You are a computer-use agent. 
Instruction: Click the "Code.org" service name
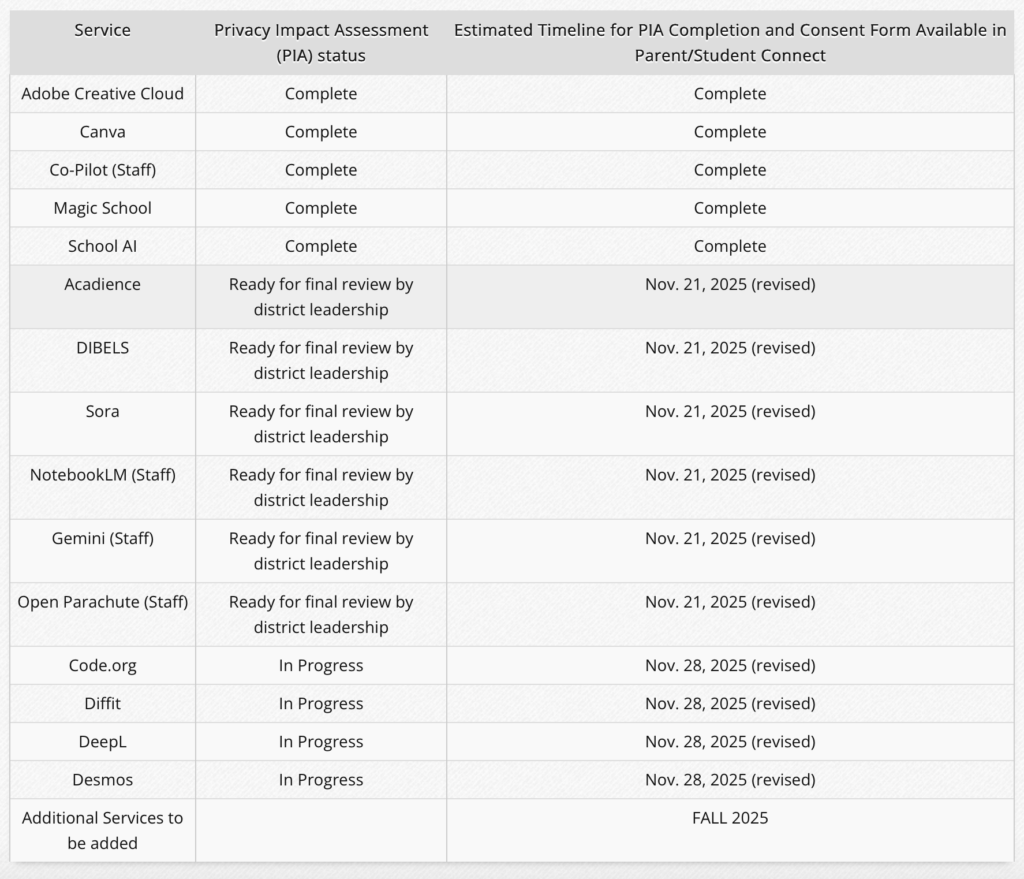point(102,666)
